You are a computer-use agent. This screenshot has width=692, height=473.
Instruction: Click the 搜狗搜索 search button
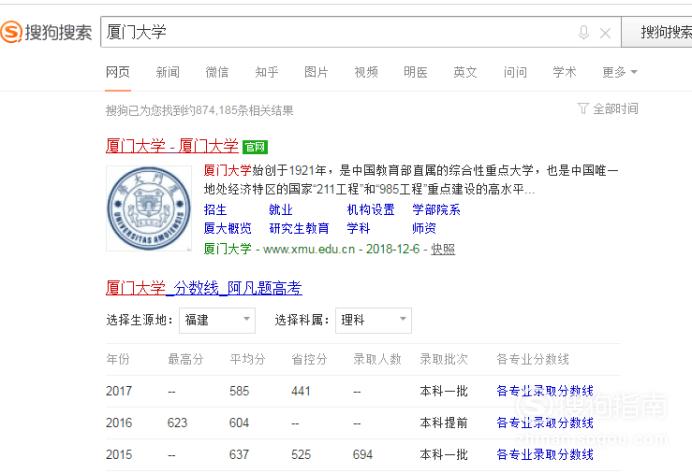[657, 32]
